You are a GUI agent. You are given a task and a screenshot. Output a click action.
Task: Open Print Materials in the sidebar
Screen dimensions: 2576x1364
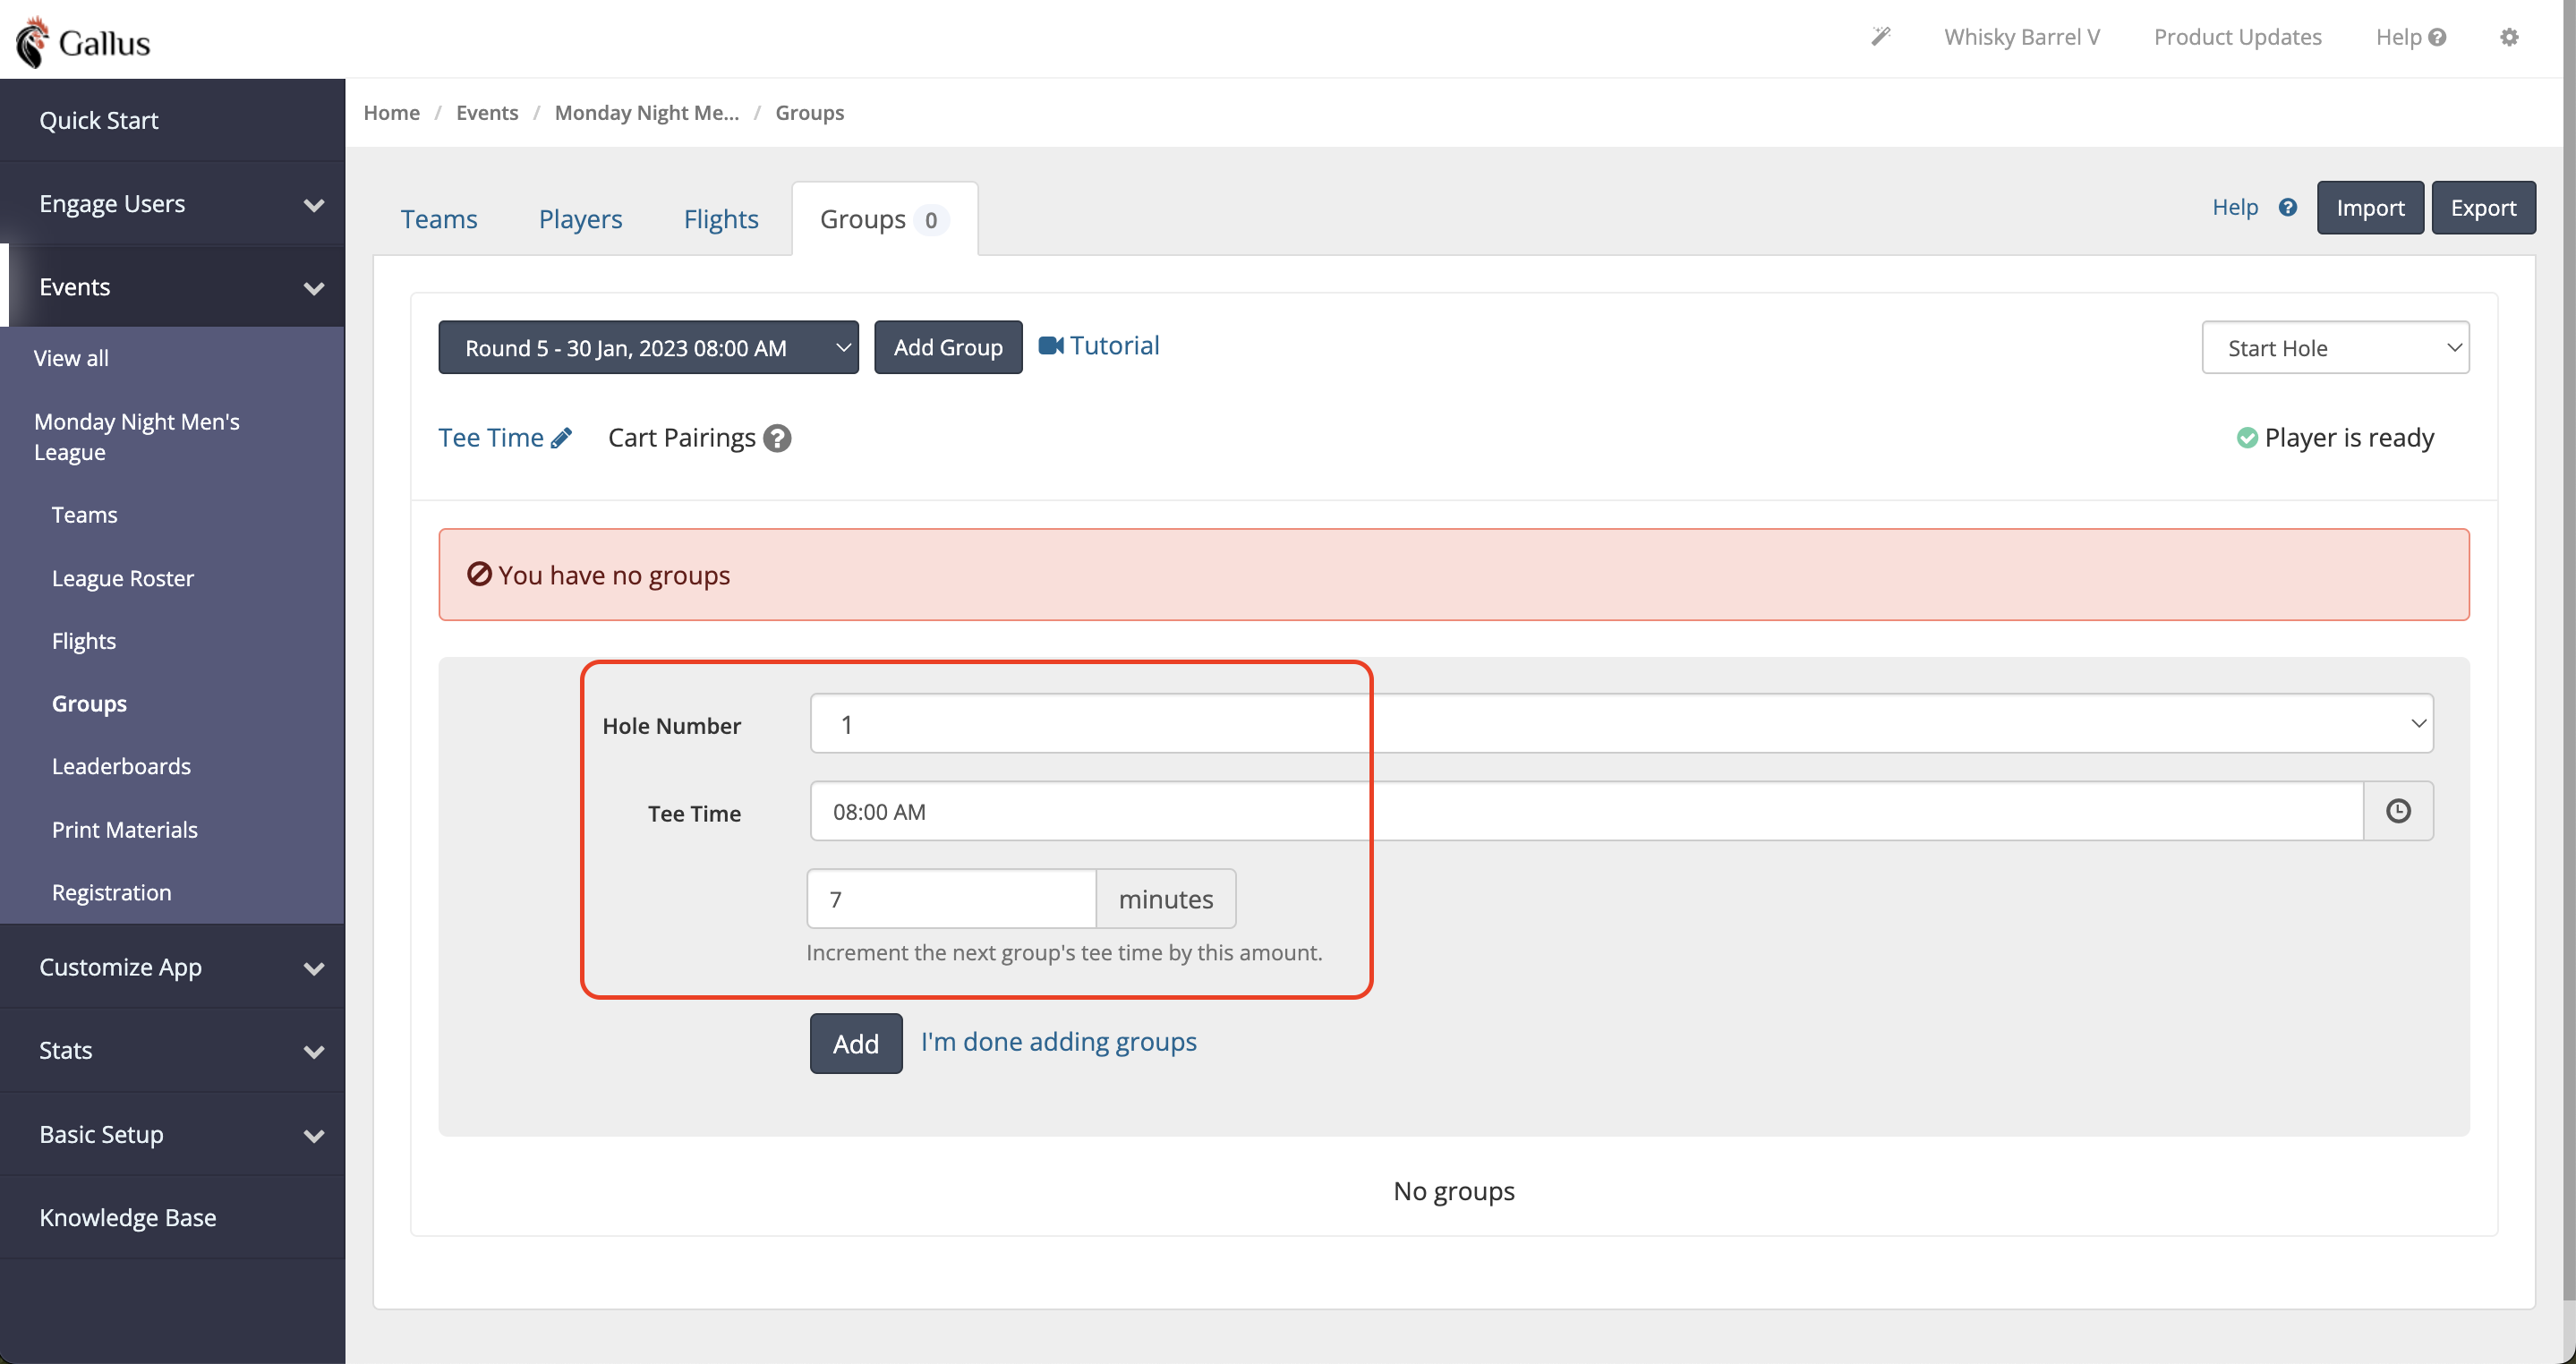pos(125,830)
